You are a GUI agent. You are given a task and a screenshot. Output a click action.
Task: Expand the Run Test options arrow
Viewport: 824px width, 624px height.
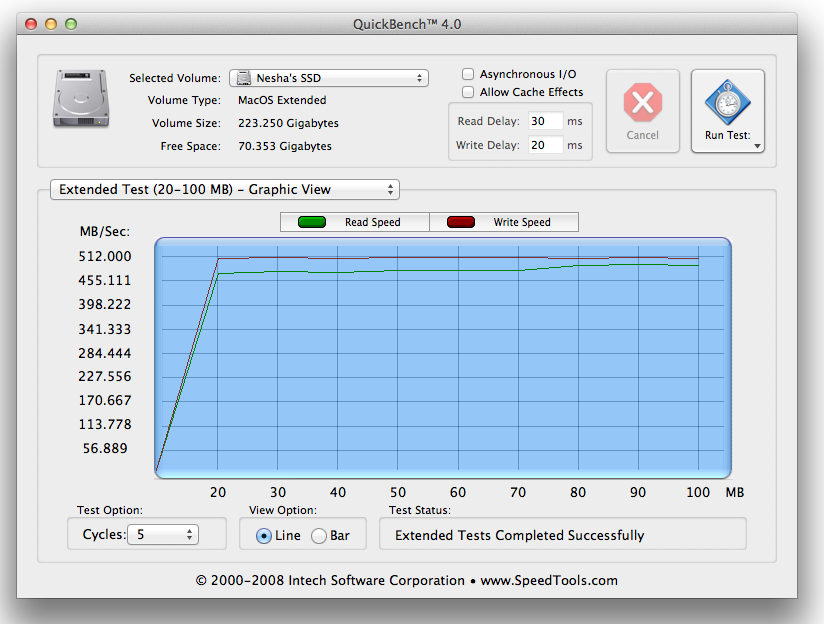(x=757, y=146)
